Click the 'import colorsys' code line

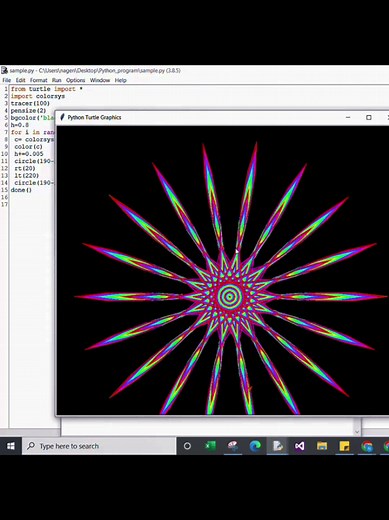click(x=38, y=96)
